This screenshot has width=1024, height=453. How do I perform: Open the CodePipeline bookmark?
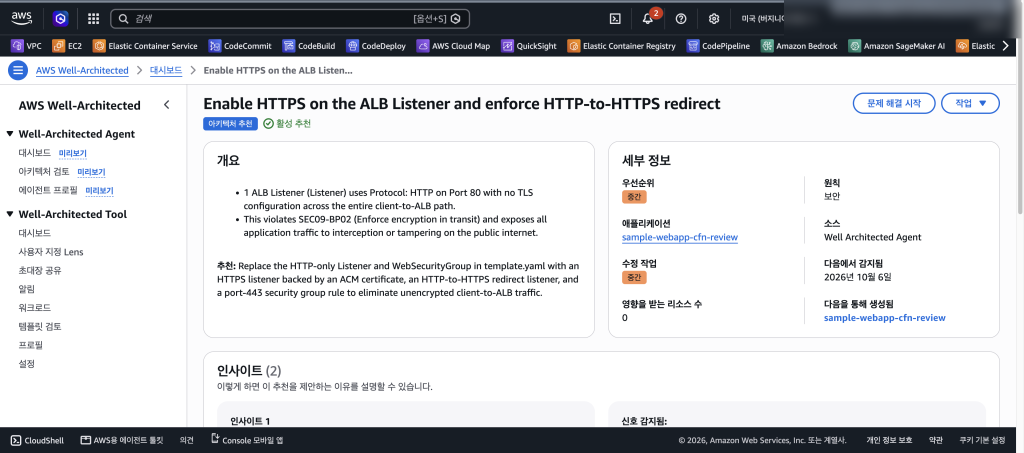[718, 46]
